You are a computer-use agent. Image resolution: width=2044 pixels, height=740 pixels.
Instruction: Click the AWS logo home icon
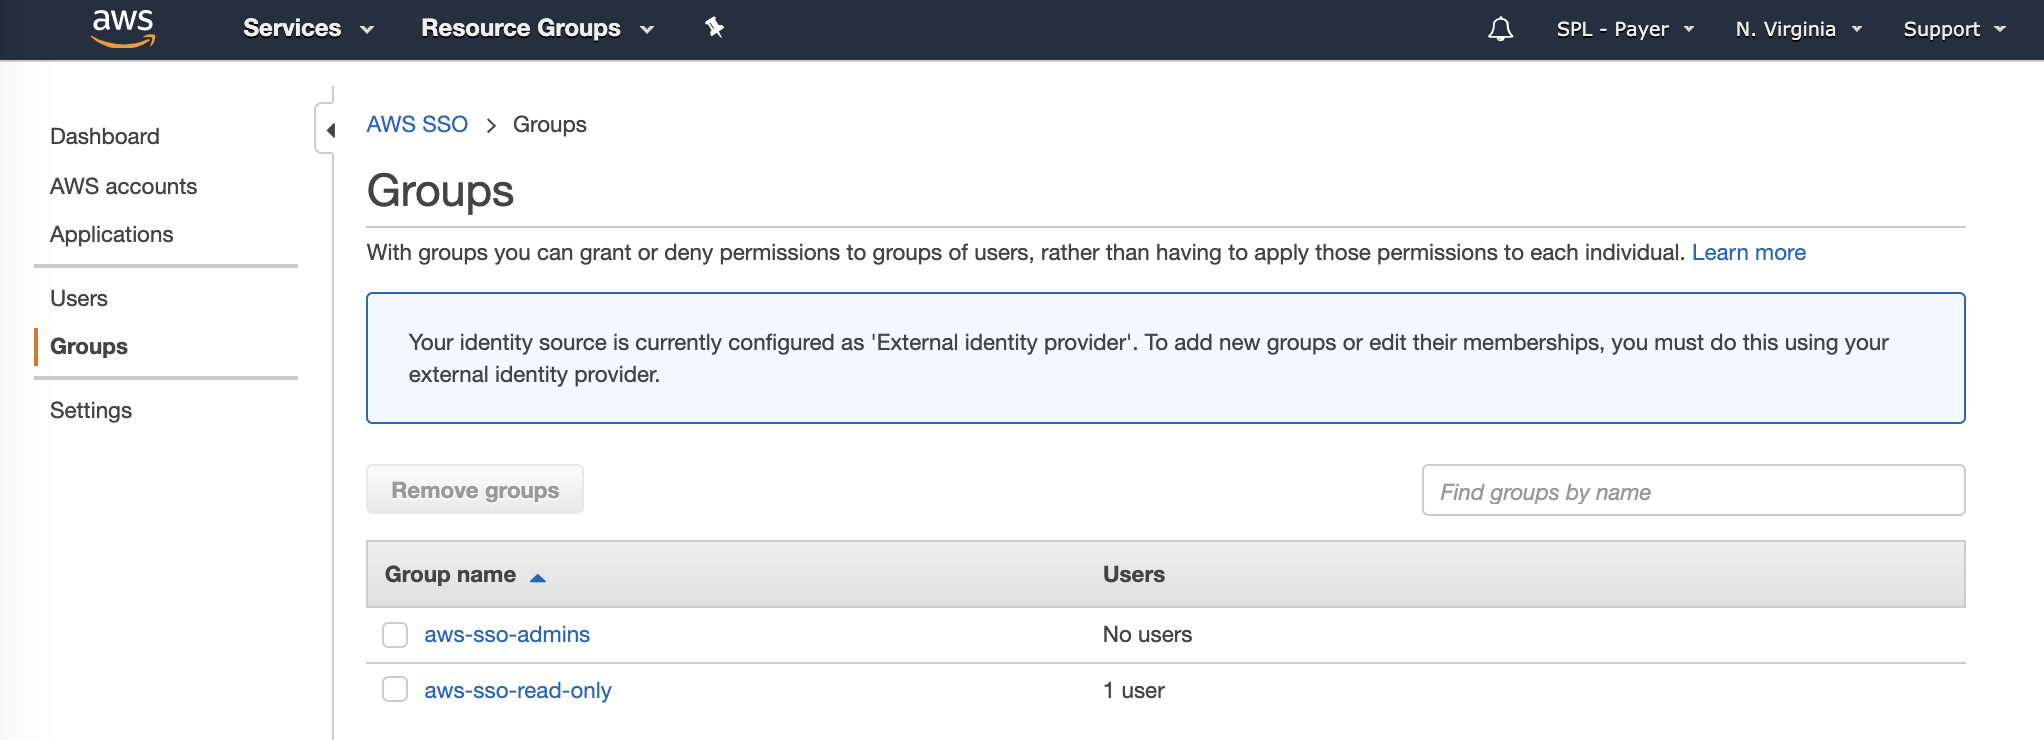click(x=123, y=29)
